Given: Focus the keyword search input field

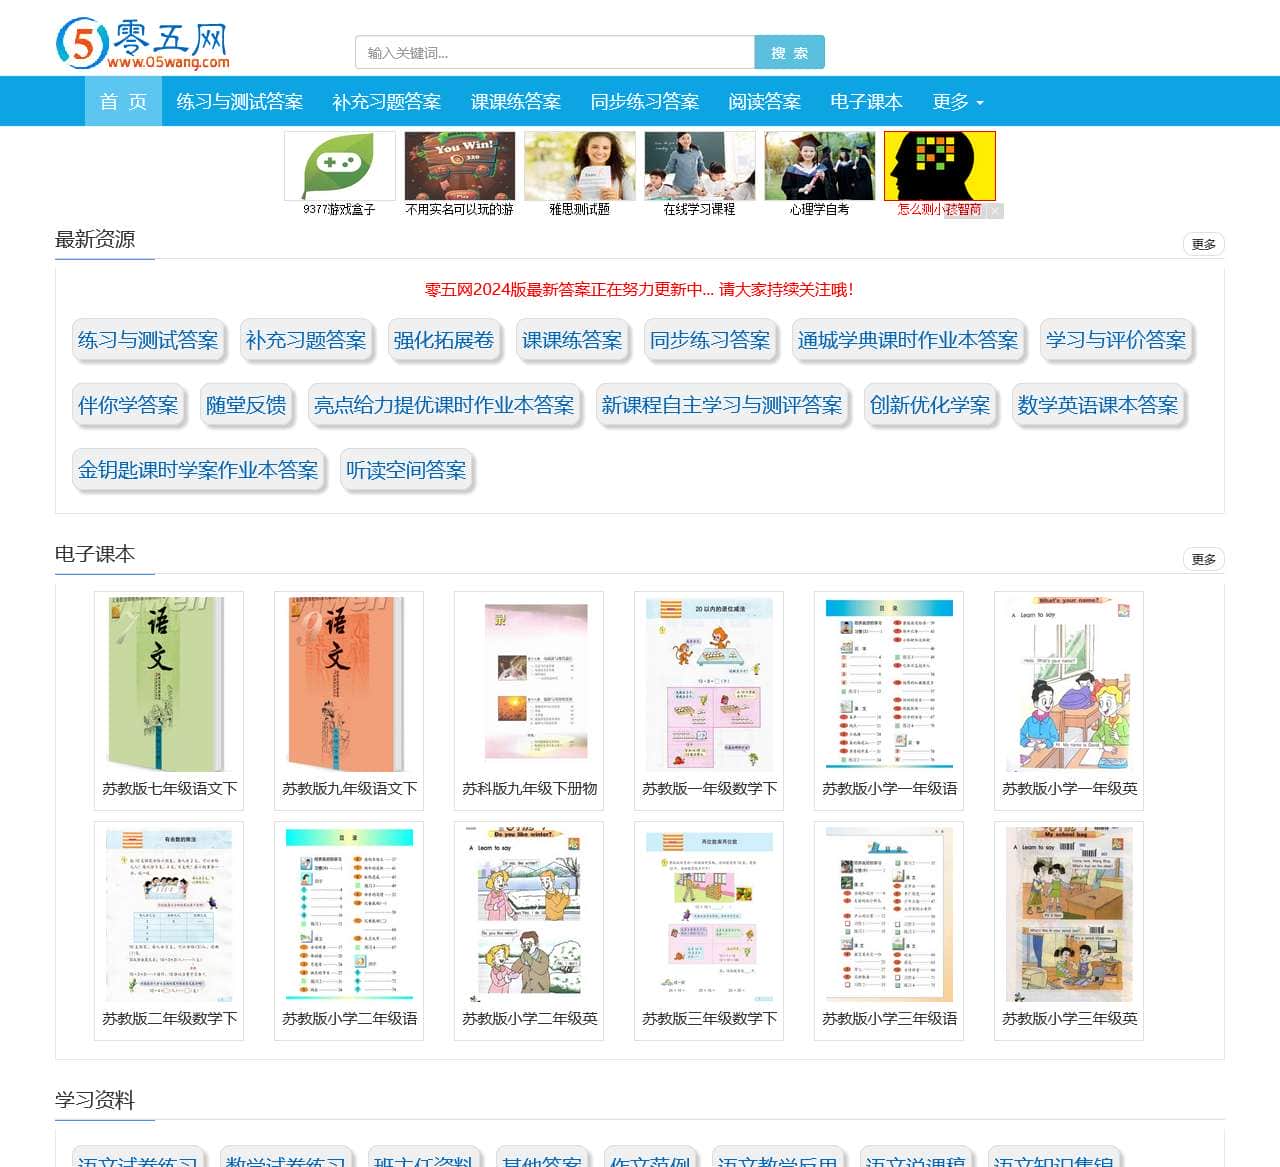Looking at the screenshot, I should click(x=555, y=53).
